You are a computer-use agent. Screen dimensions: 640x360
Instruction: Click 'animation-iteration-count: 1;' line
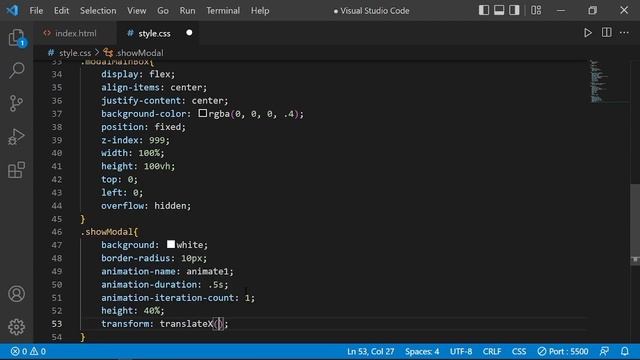point(178,298)
